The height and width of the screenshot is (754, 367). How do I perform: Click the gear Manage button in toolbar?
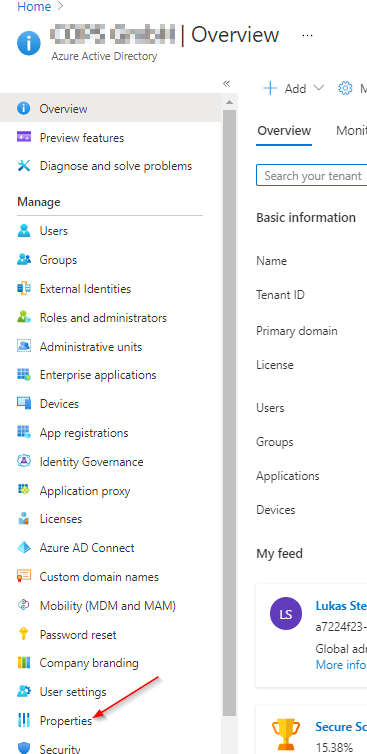point(353,88)
